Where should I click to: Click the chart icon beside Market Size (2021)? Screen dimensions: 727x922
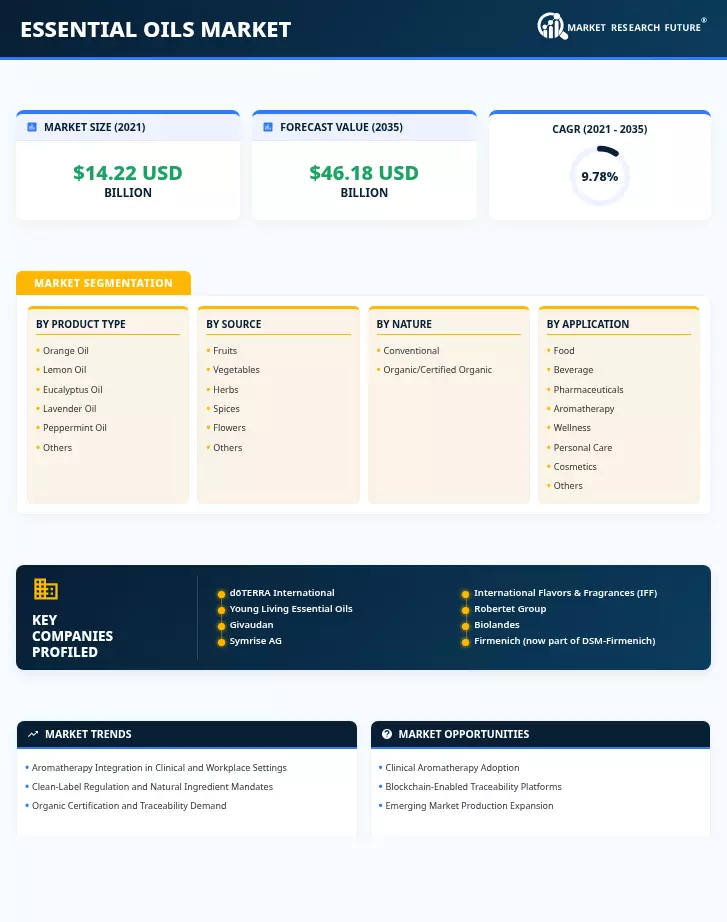click(x=32, y=127)
